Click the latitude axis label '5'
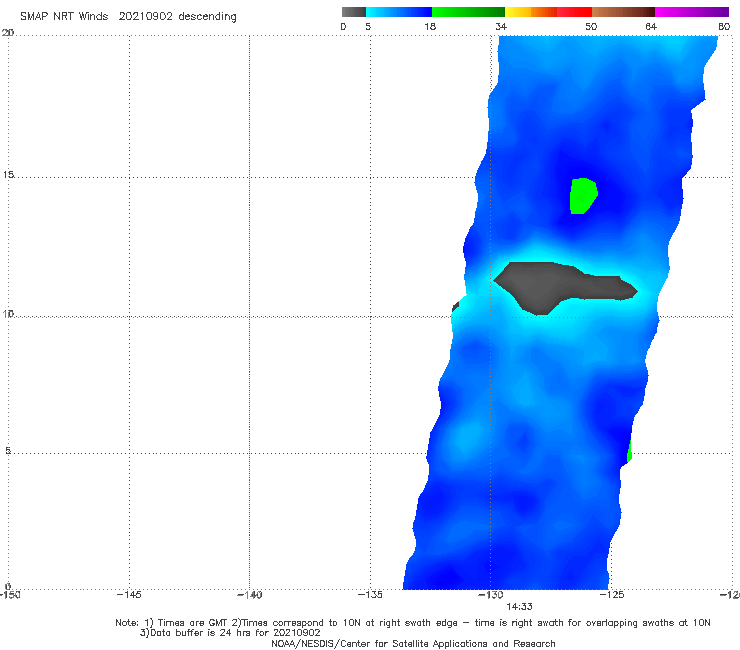The image size is (740, 650). [8, 450]
